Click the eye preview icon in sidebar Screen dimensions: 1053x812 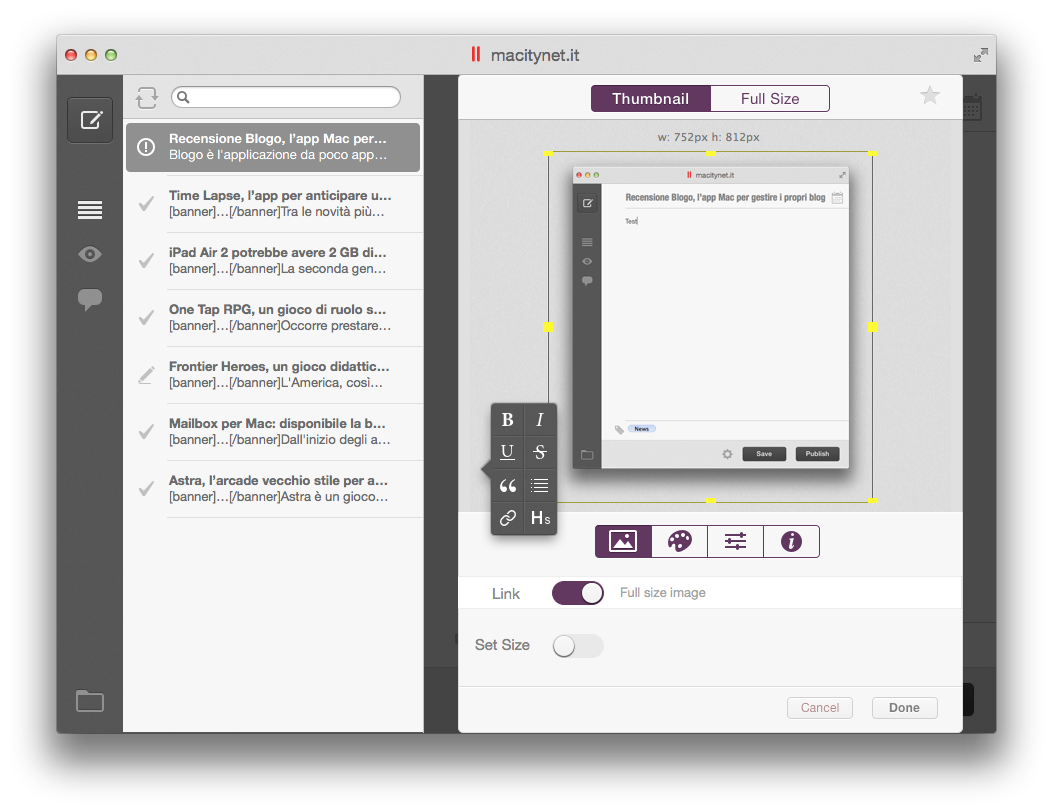(x=90, y=254)
